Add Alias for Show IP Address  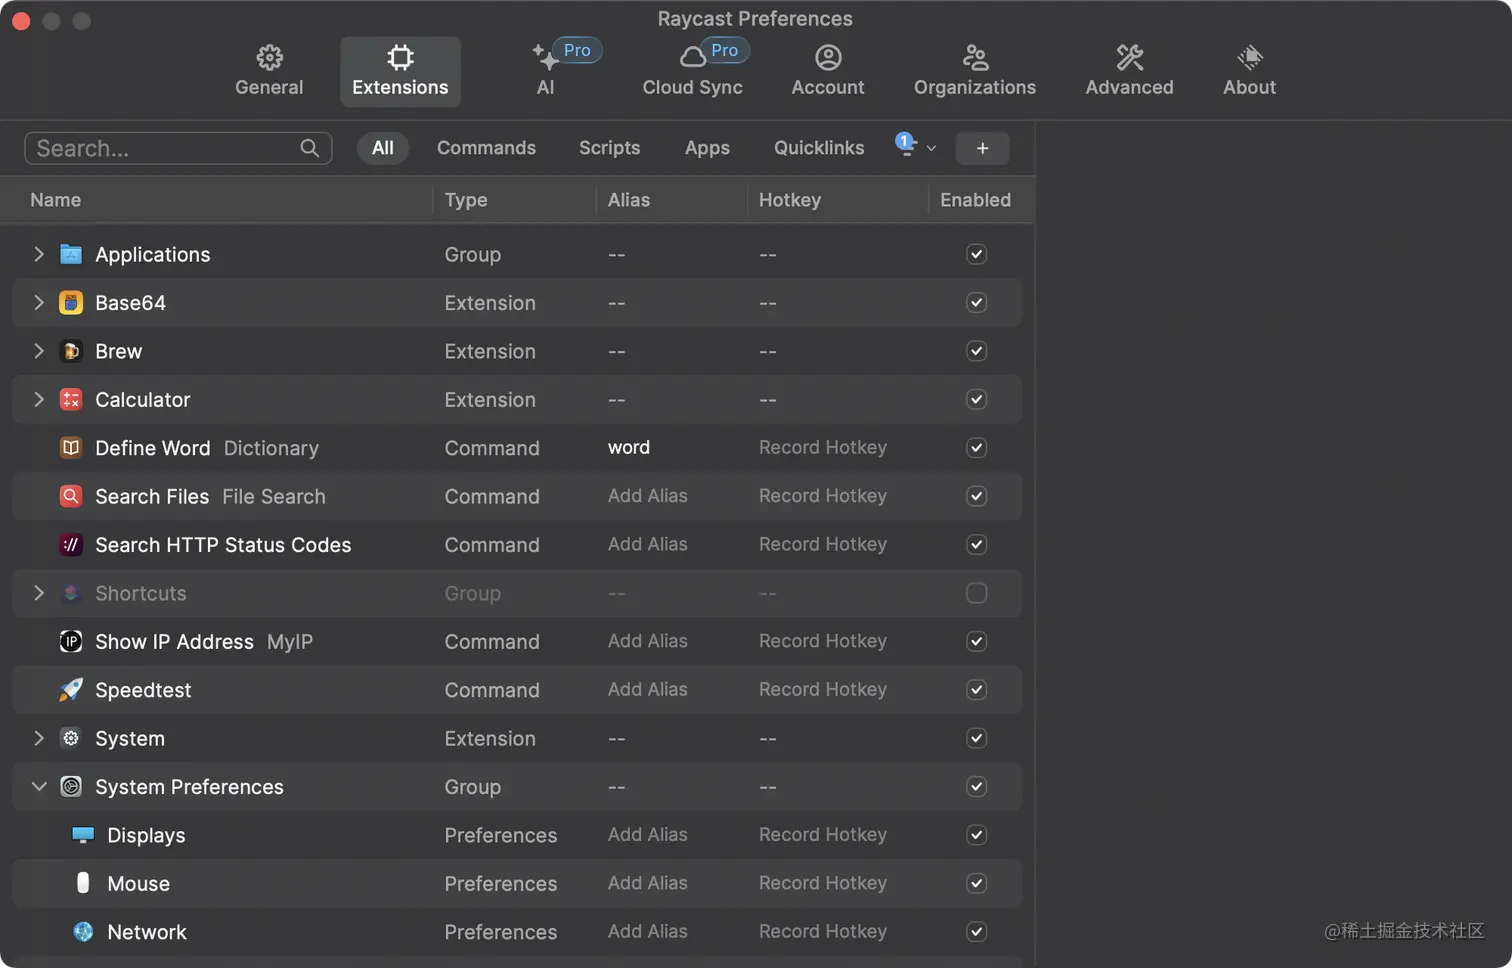click(x=647, y=641)
